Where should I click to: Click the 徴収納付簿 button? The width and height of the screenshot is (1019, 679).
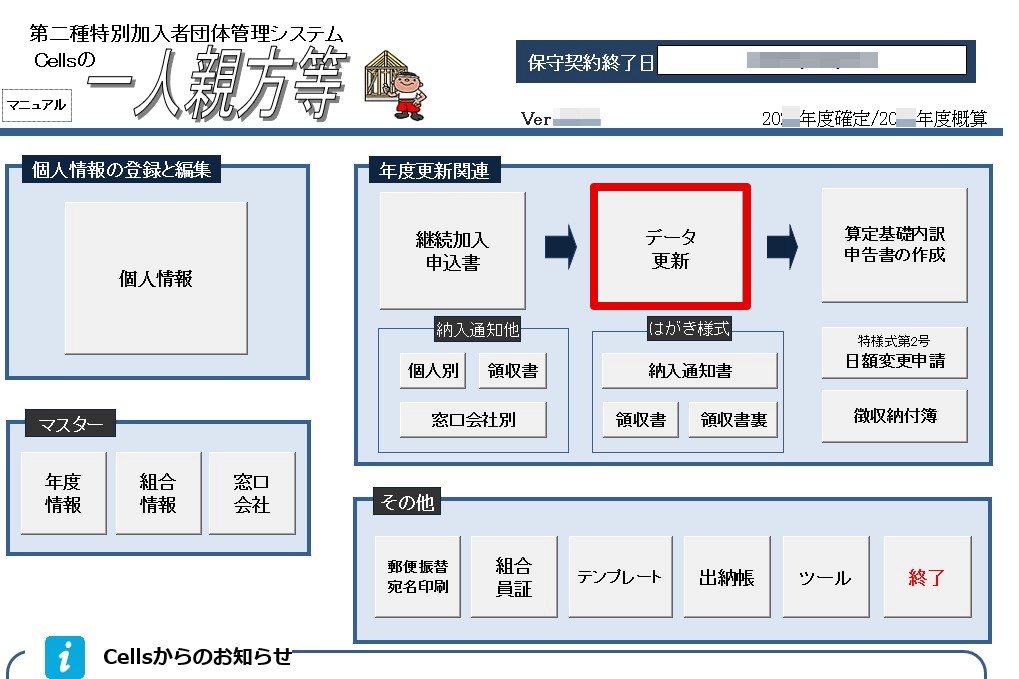point(893,417)
